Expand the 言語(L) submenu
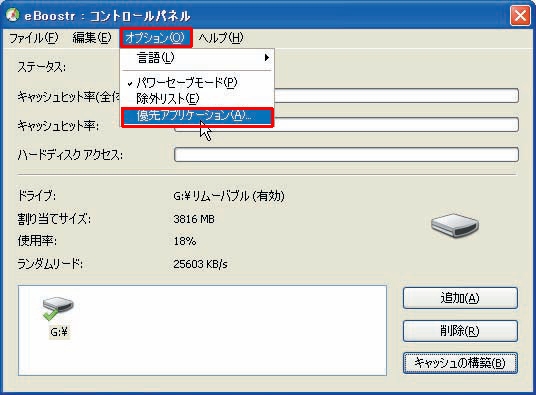The height and width of the screenshot is (395, 536). coord(197,58)
